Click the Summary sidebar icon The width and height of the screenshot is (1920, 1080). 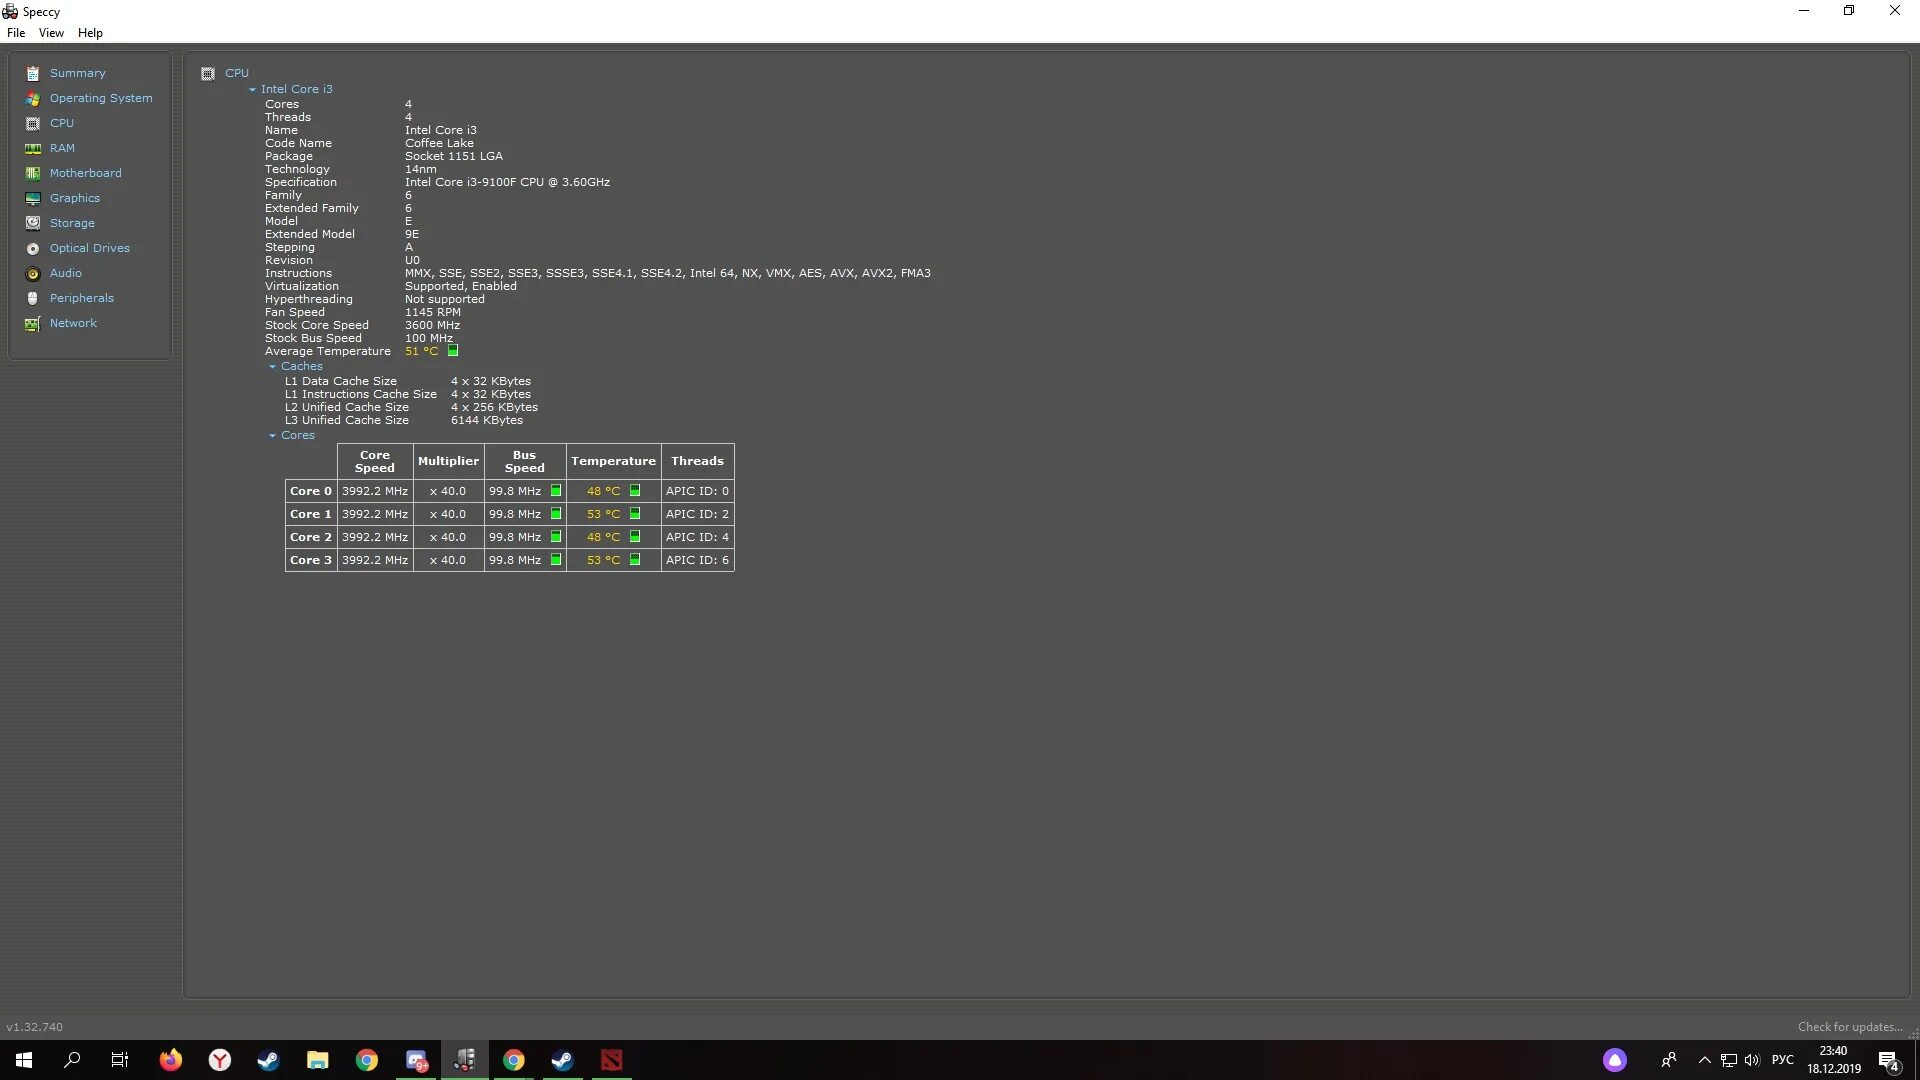pyautogui.click(x=33, y=74)
